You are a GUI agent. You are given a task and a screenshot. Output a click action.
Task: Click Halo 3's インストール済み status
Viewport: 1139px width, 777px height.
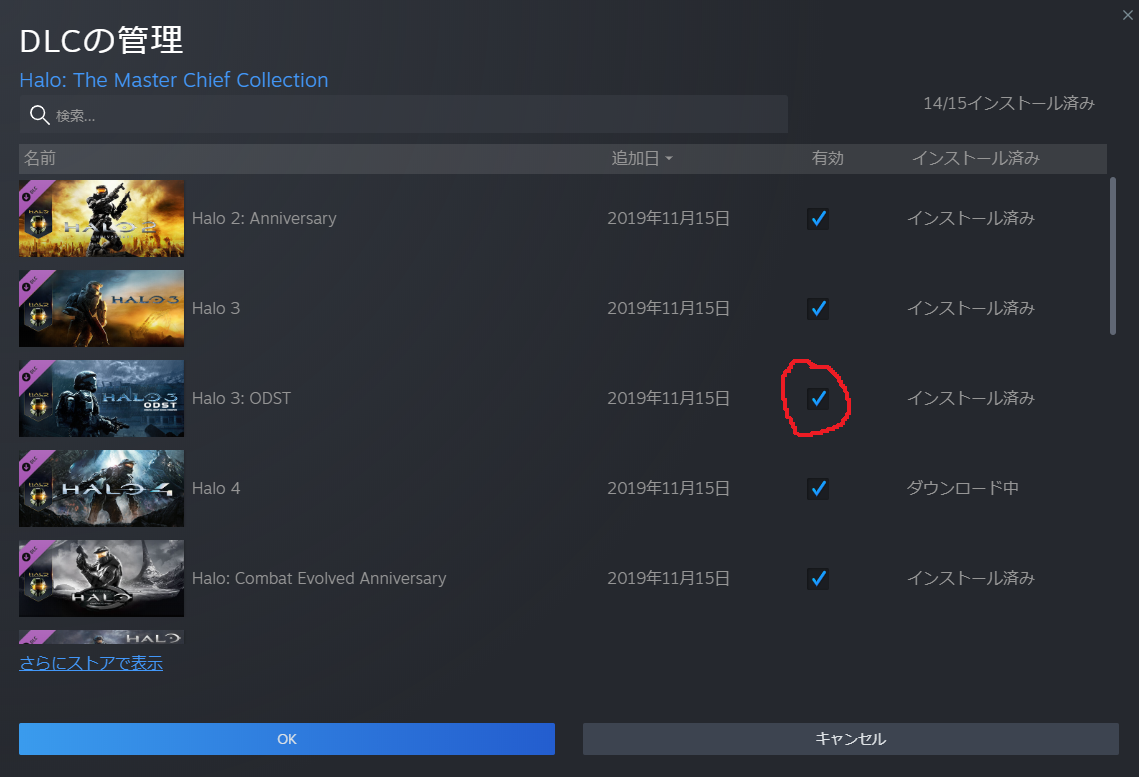(970, 308)
